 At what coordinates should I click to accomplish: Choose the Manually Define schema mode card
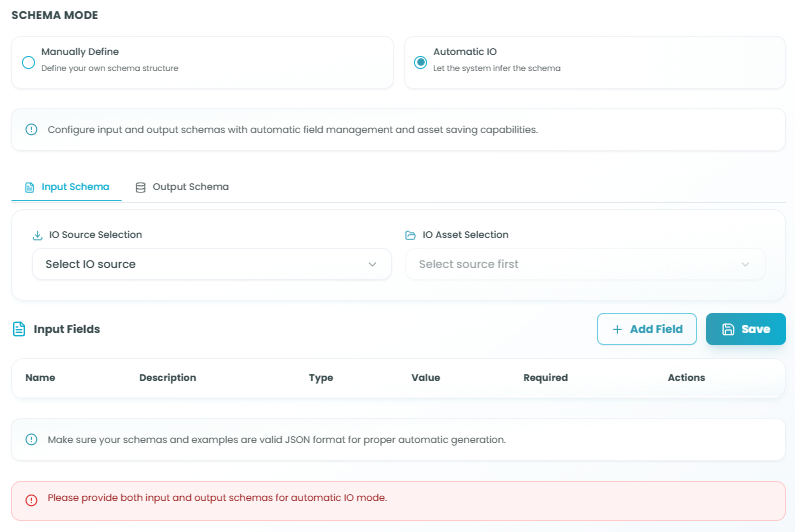(x=202, y=62)
